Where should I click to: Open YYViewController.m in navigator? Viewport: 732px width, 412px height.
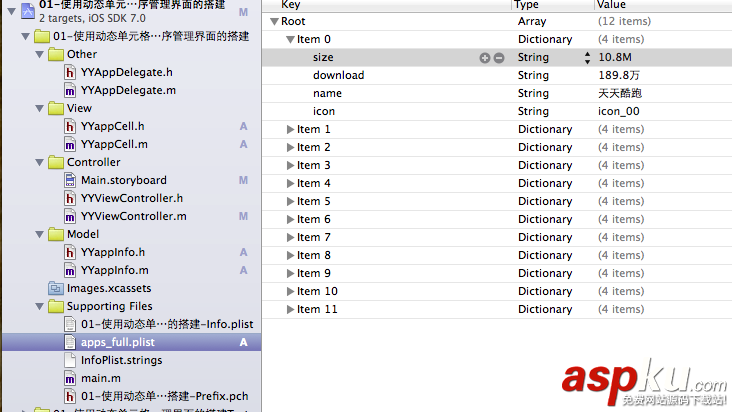(x=134, y=216)
